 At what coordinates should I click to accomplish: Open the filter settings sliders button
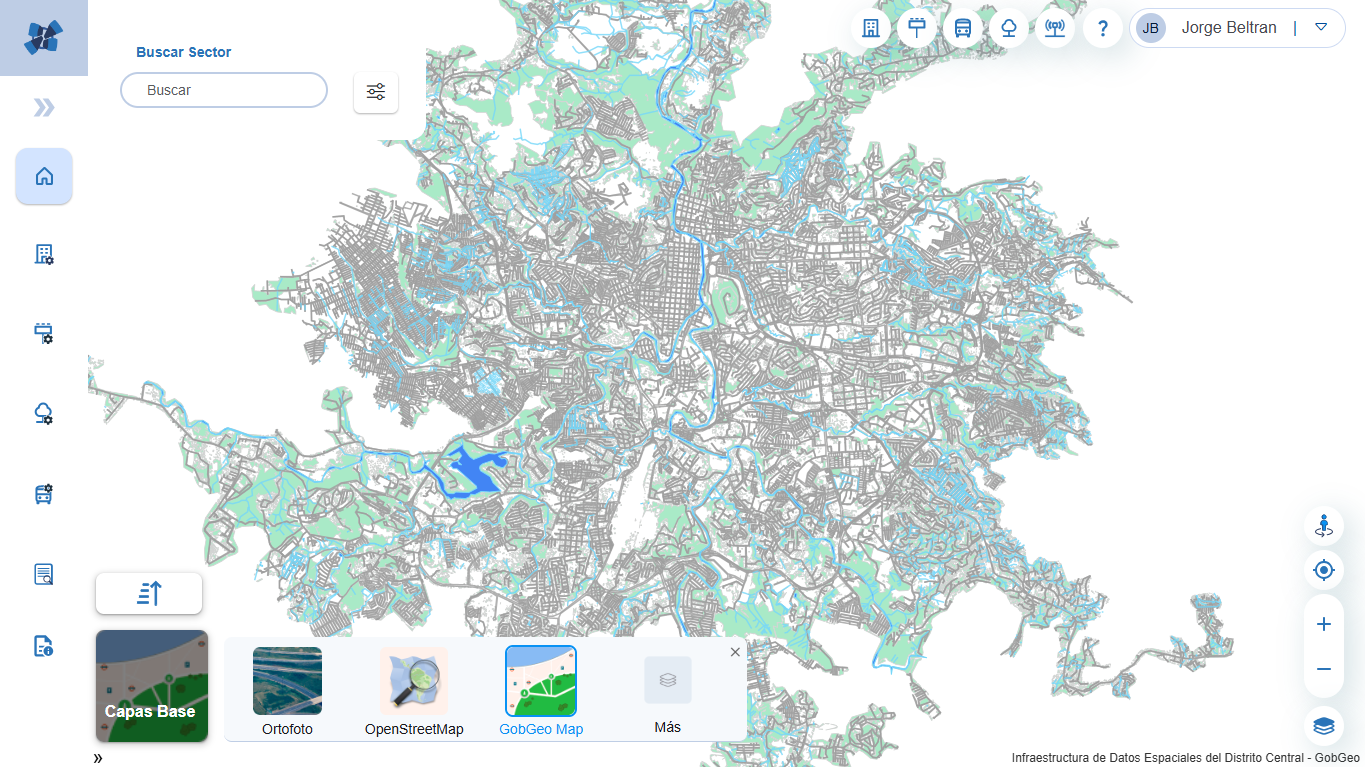pos(376,92)
